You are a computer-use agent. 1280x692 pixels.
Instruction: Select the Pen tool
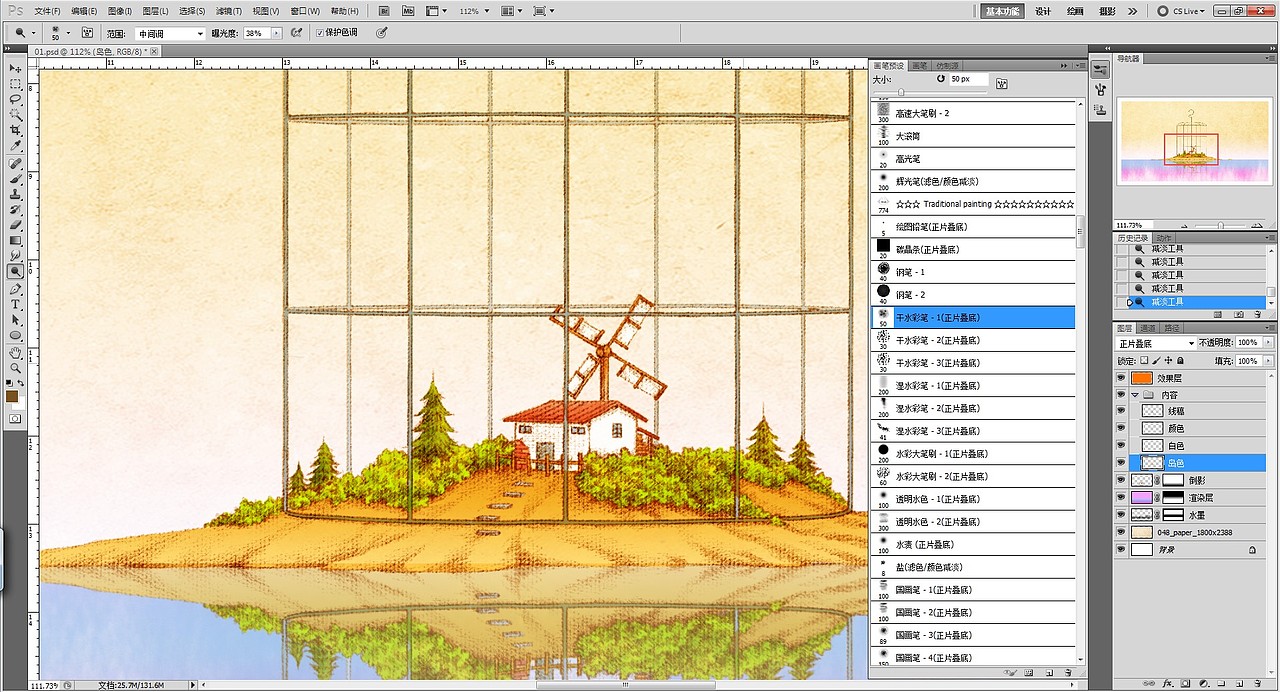coord(16,288)
